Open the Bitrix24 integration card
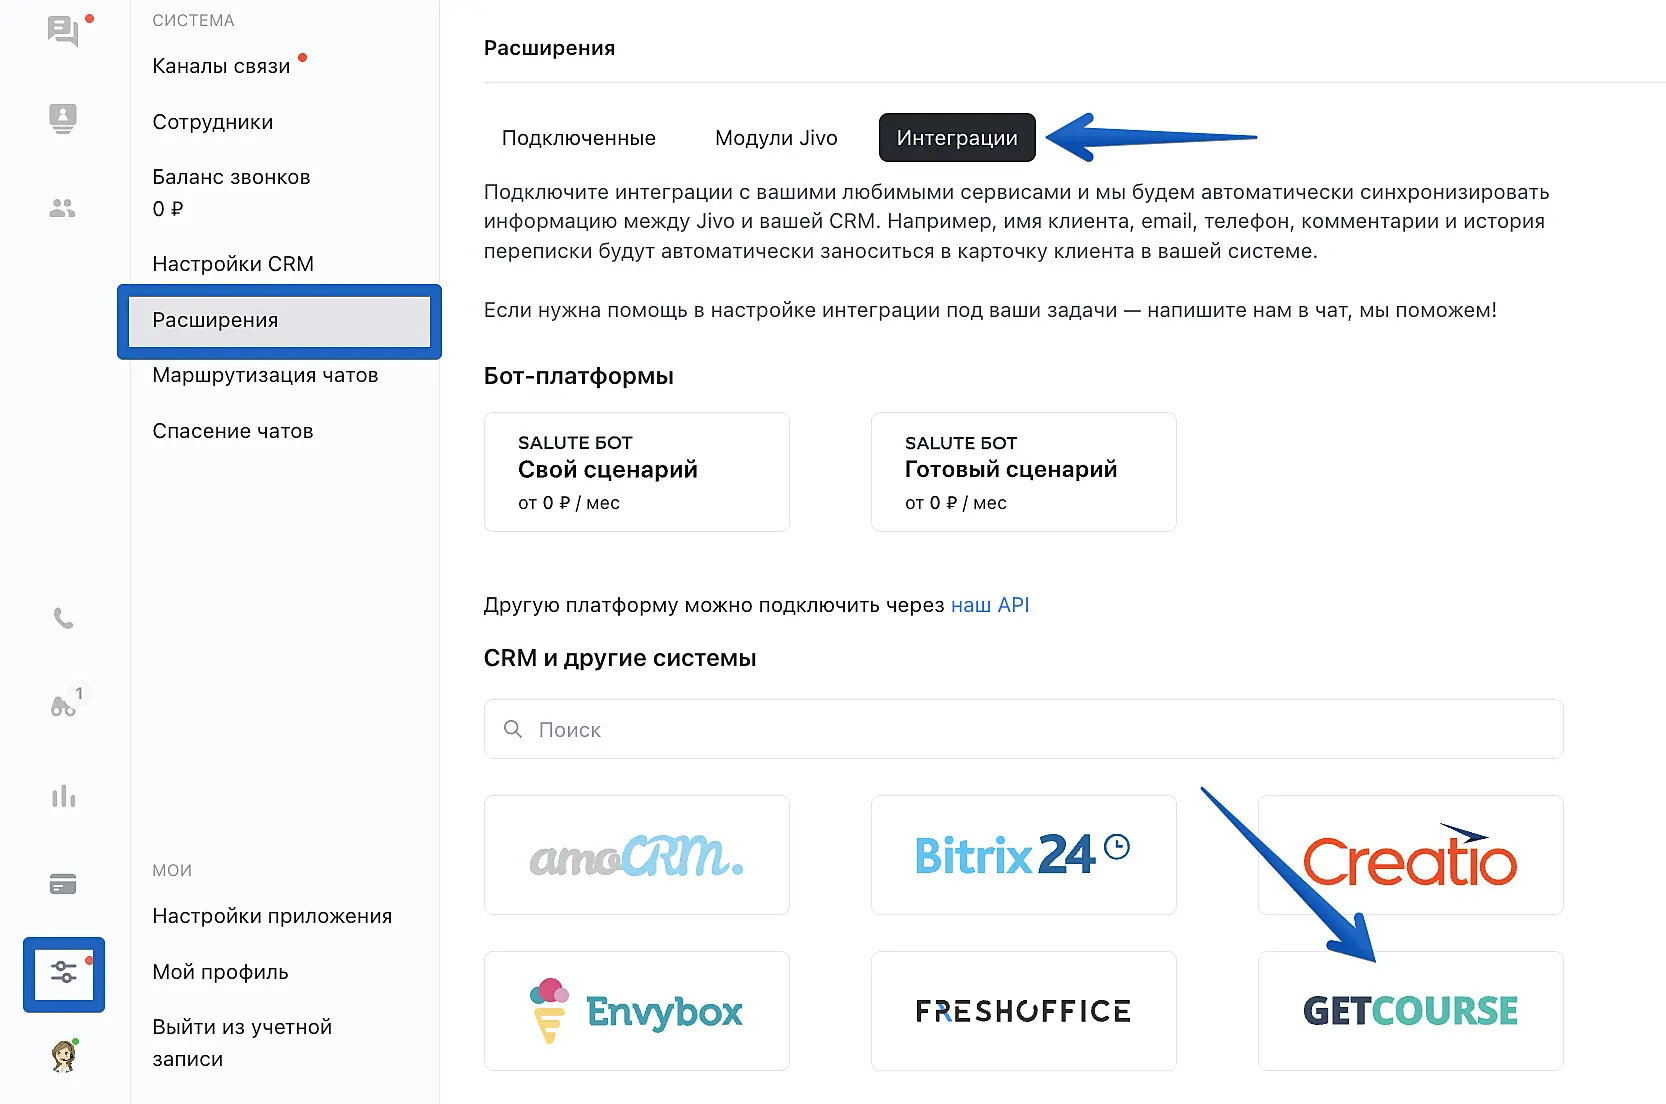This screenshot has width=1666, height=1104. pyautogui.click(x=1023, y=855)
